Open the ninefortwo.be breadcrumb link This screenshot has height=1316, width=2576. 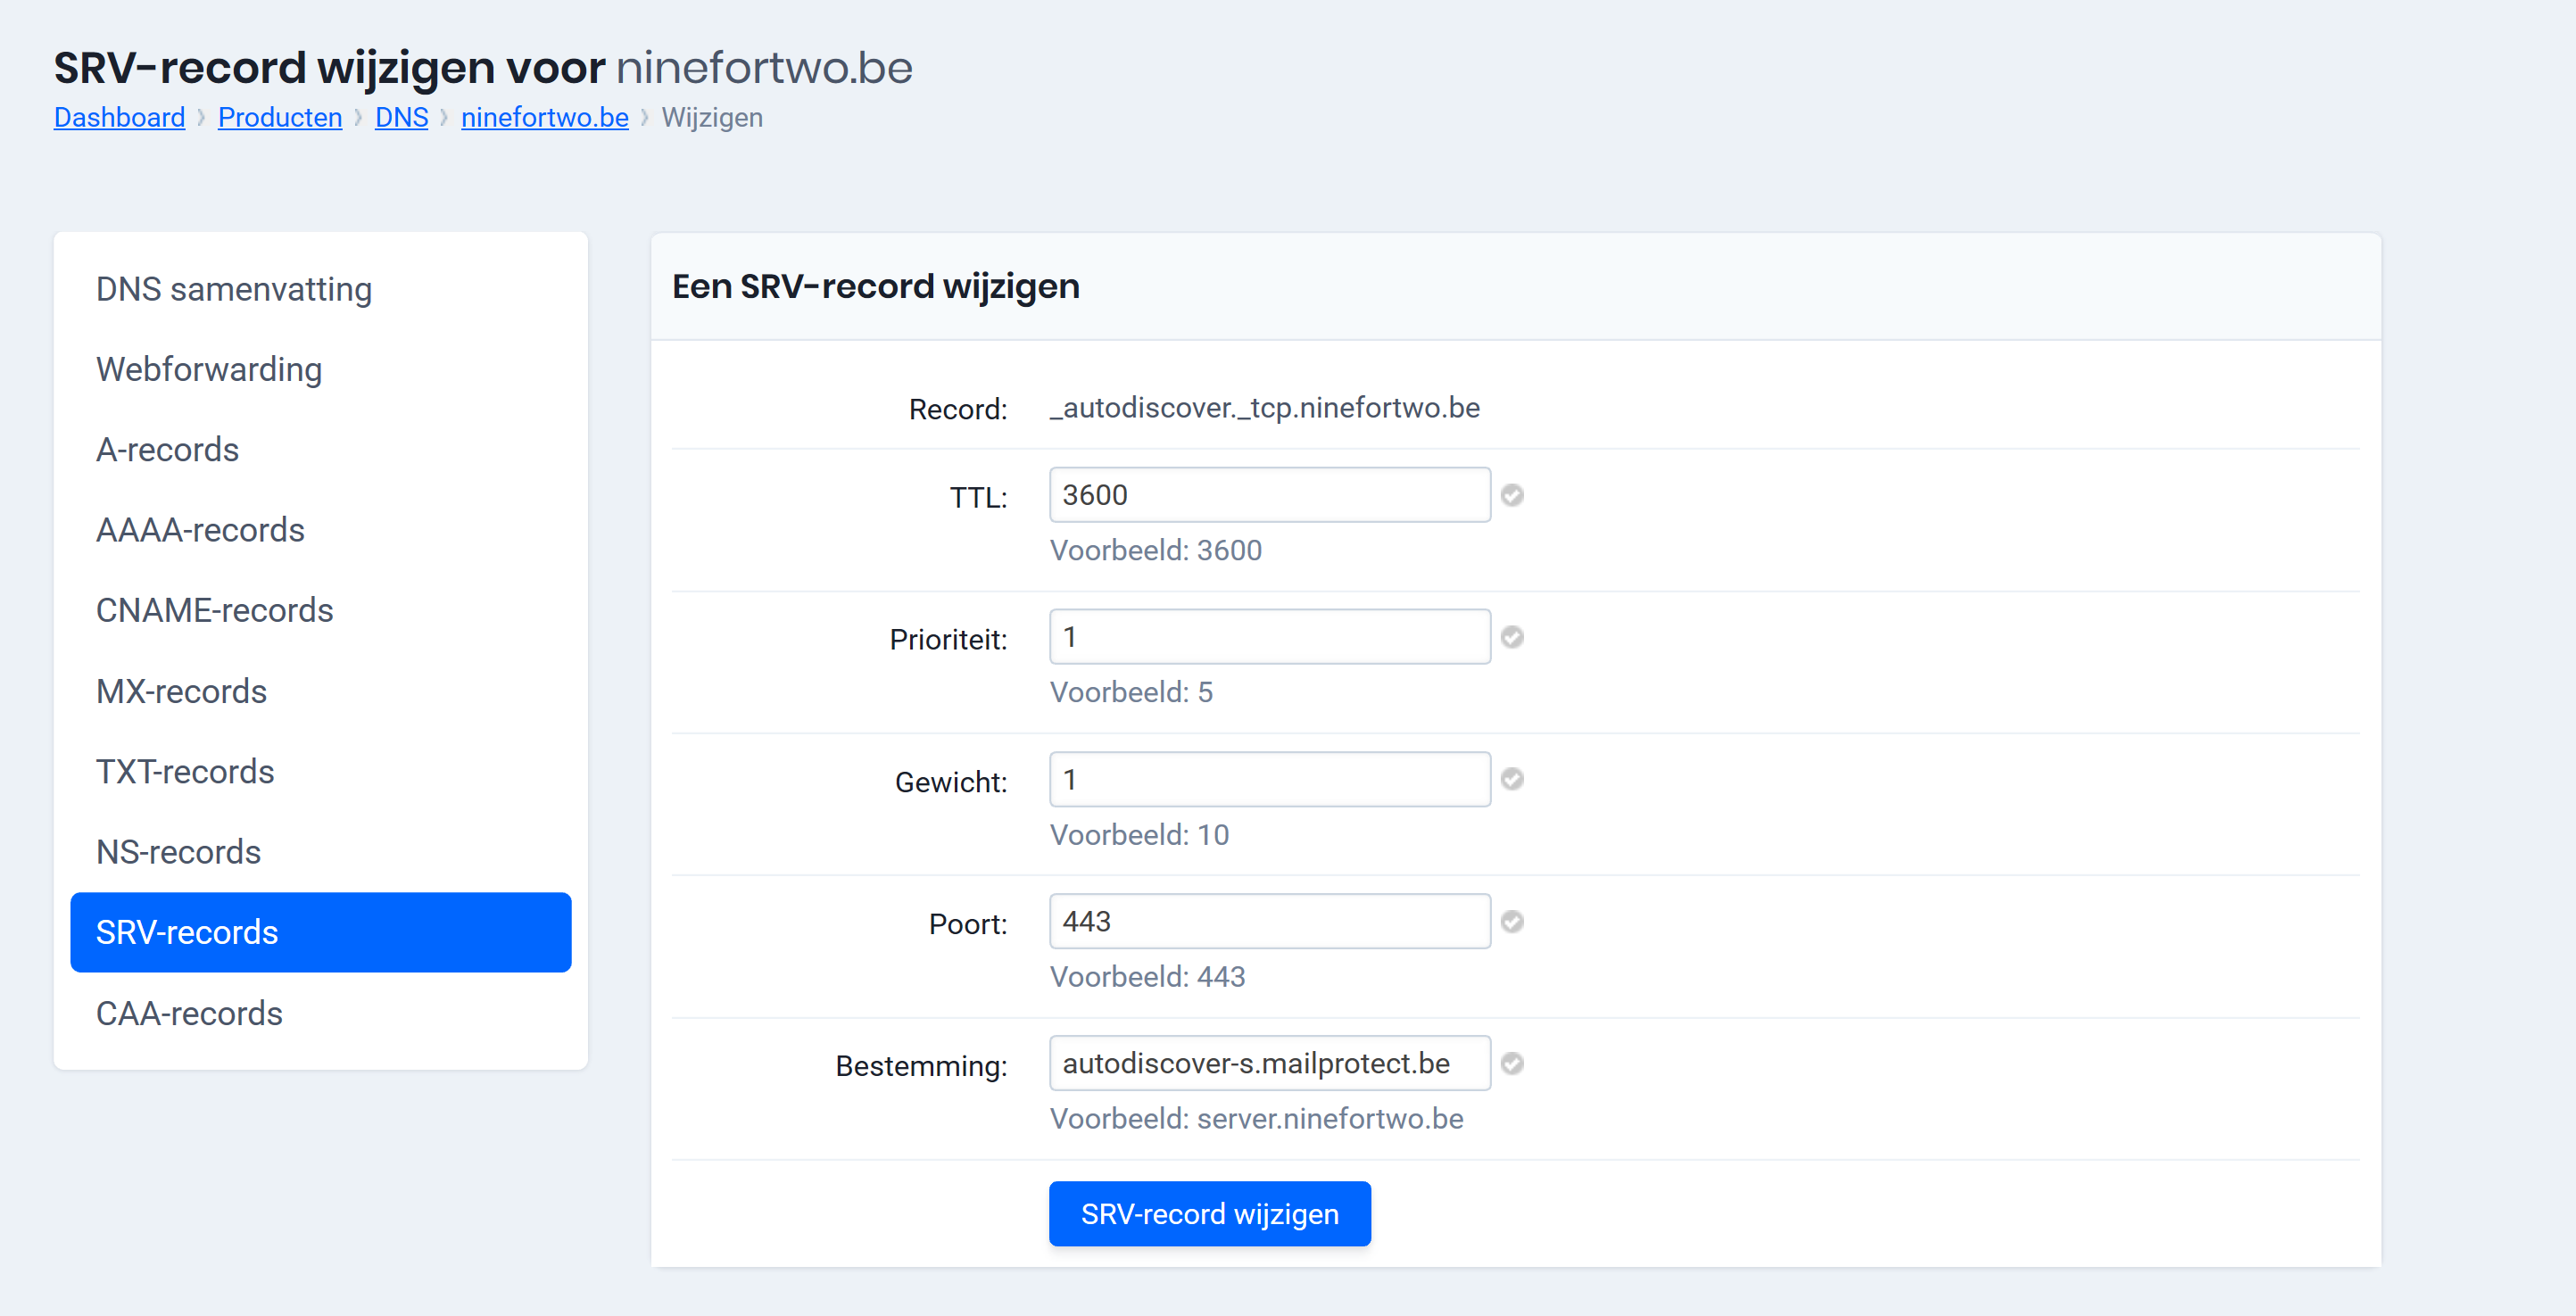[x=544, y=117]
